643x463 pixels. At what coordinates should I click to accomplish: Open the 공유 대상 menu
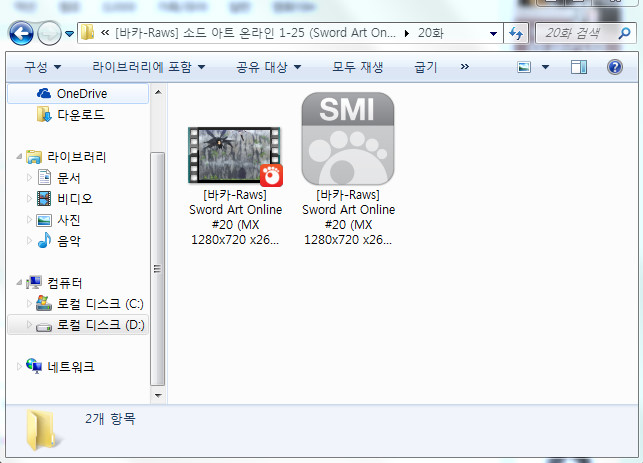[269, 67]
